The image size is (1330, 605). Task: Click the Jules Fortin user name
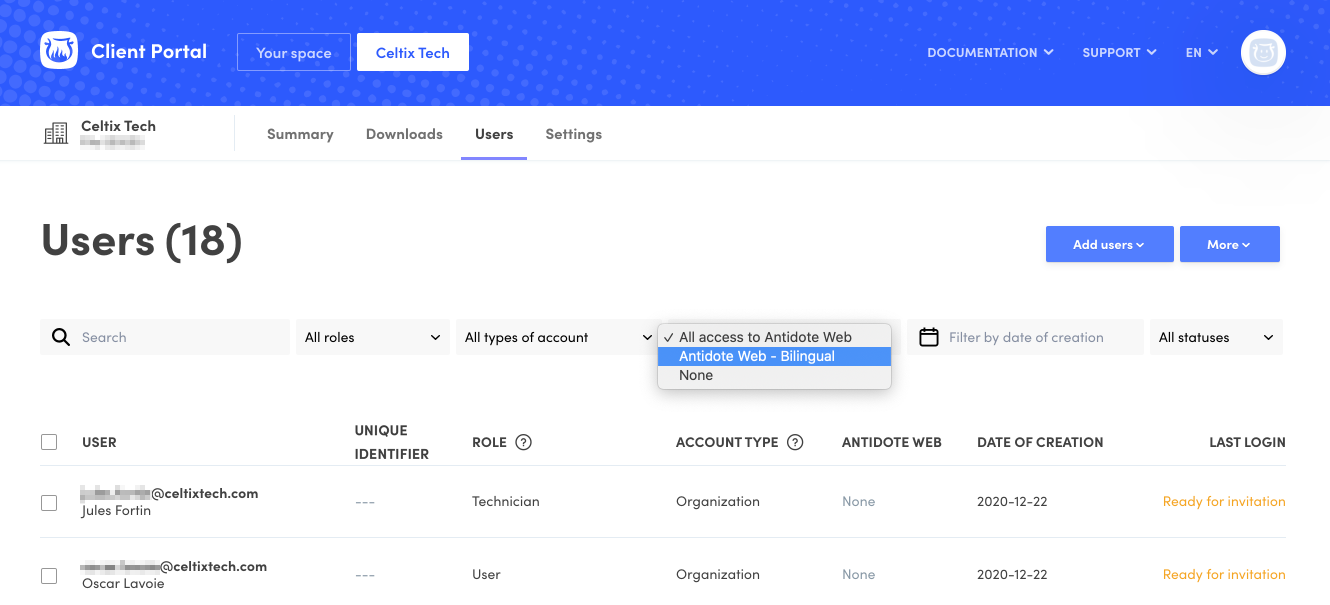pyautogui.click(x=116, y=511)
